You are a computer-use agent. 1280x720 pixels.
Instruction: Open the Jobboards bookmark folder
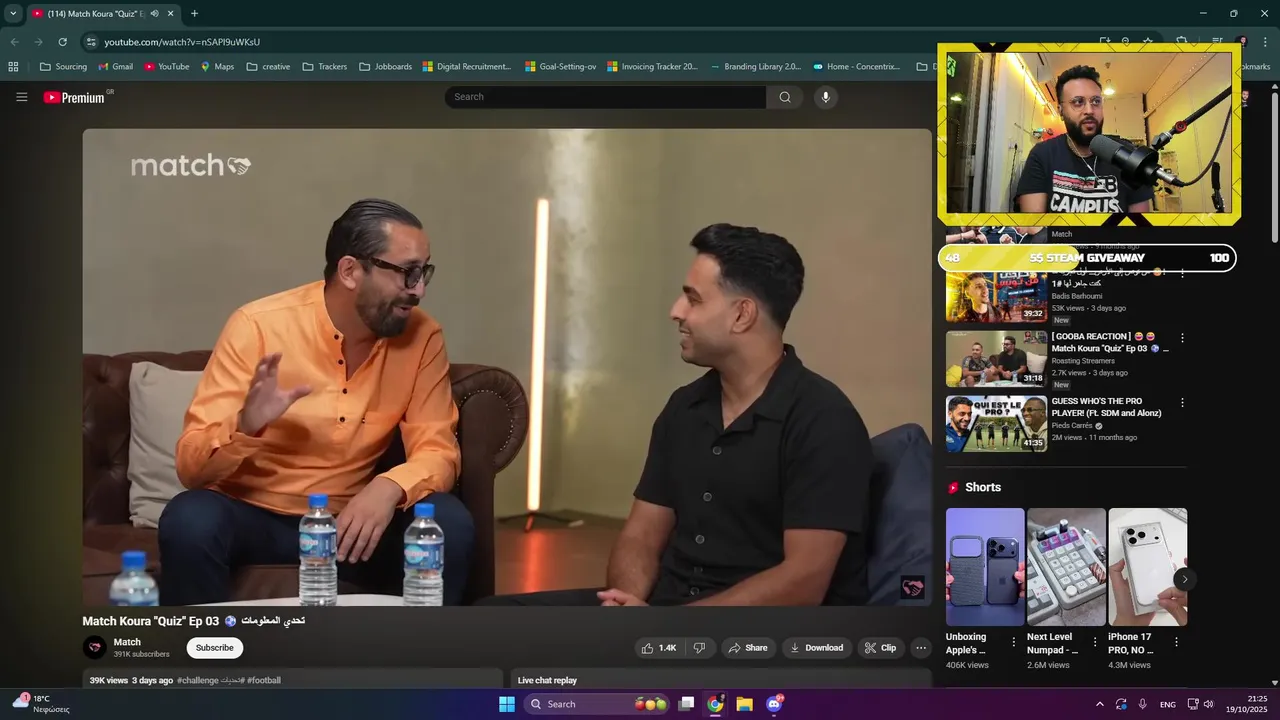pos(384,67)
